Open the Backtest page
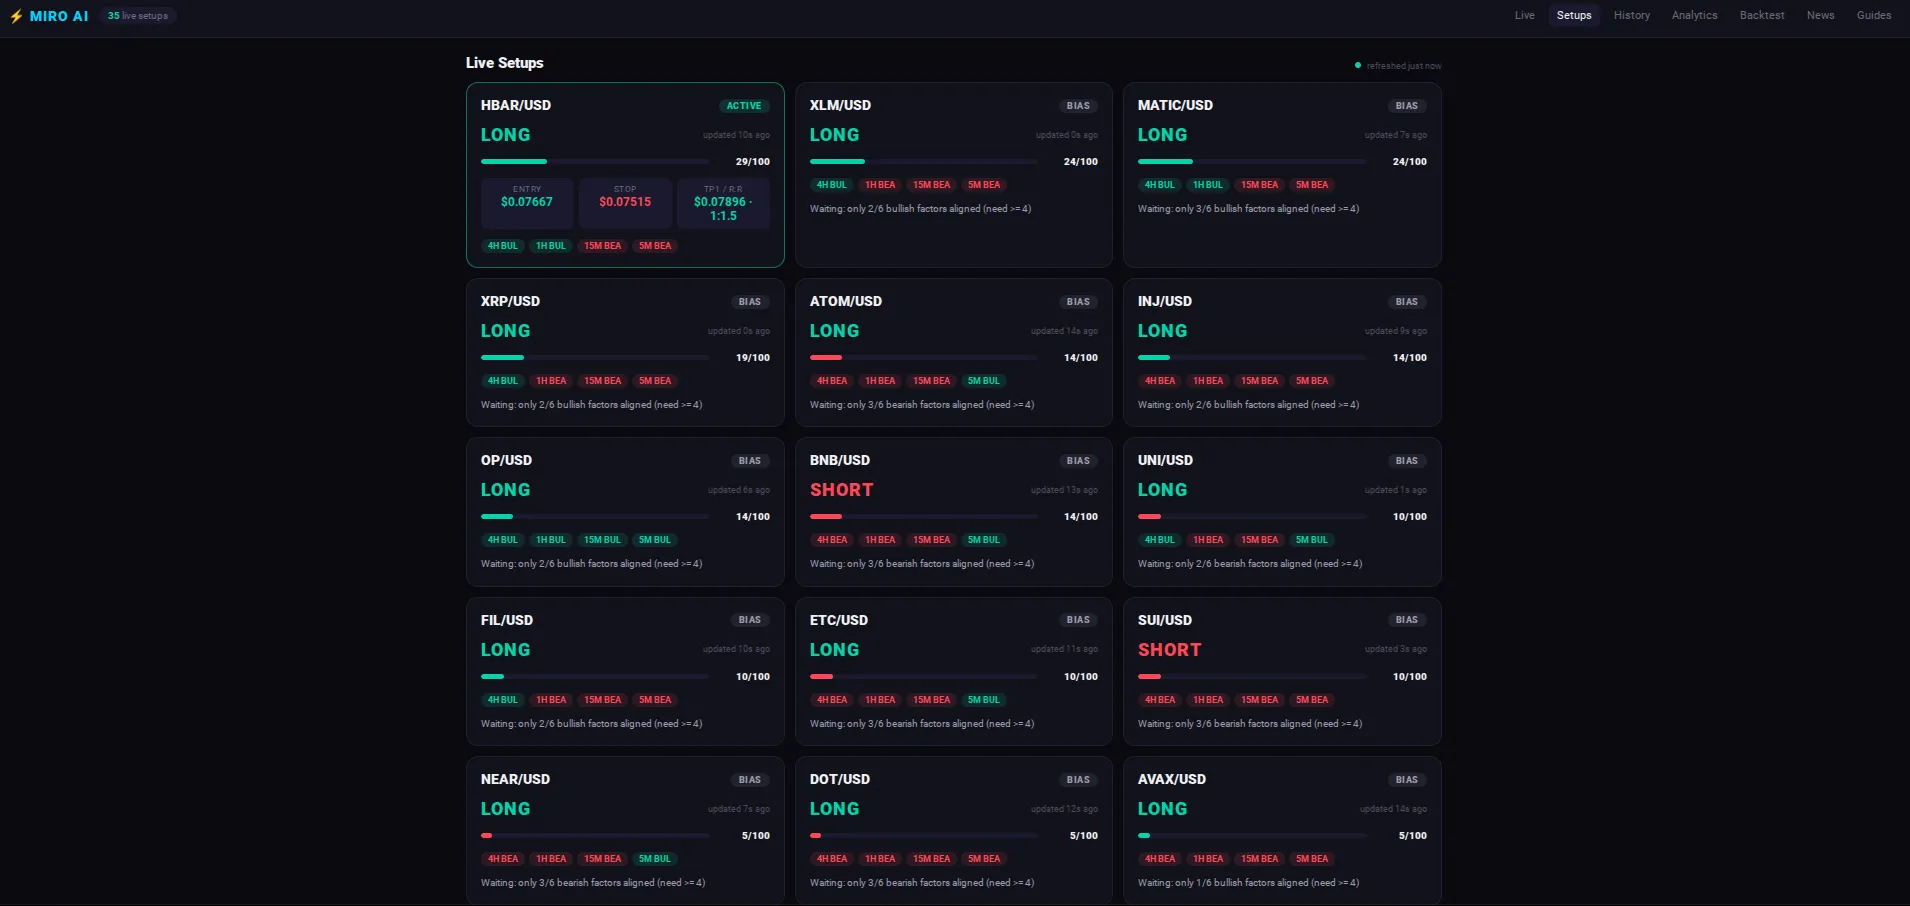Screen dimensions: 1910x906 [x=1761, y=15]
